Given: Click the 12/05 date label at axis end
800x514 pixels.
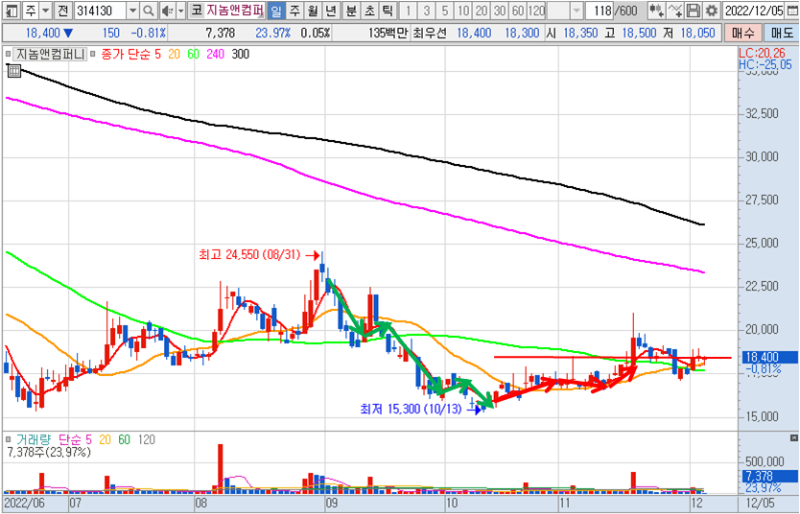Looking at the screenshot, I should 760,503.
